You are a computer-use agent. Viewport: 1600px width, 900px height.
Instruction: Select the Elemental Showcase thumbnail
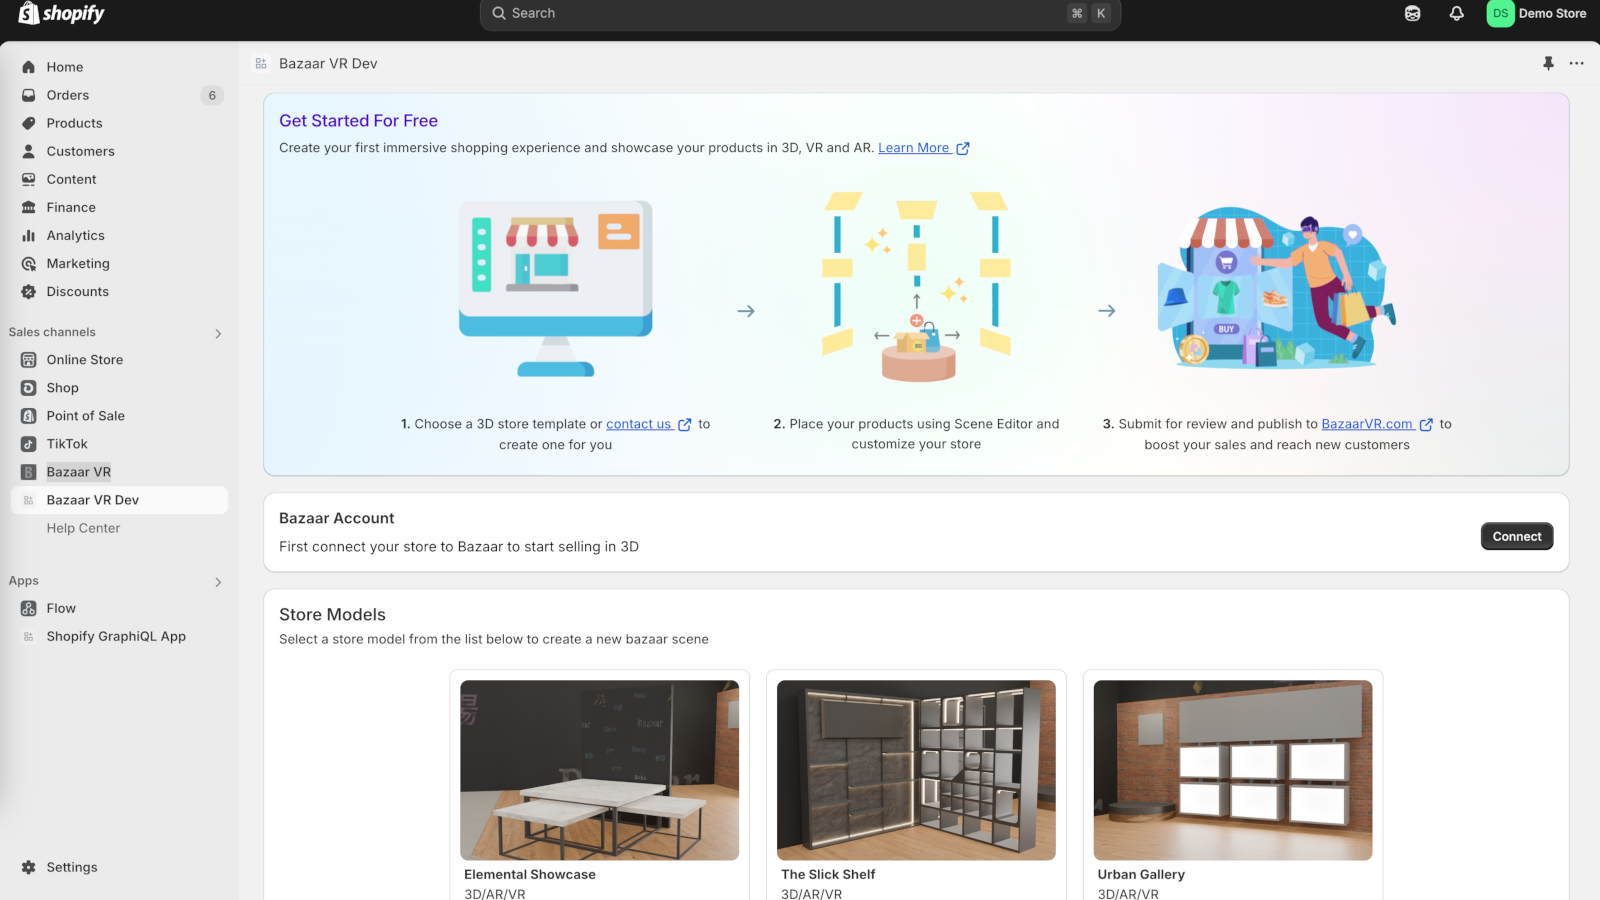click(x=600, y=770)
